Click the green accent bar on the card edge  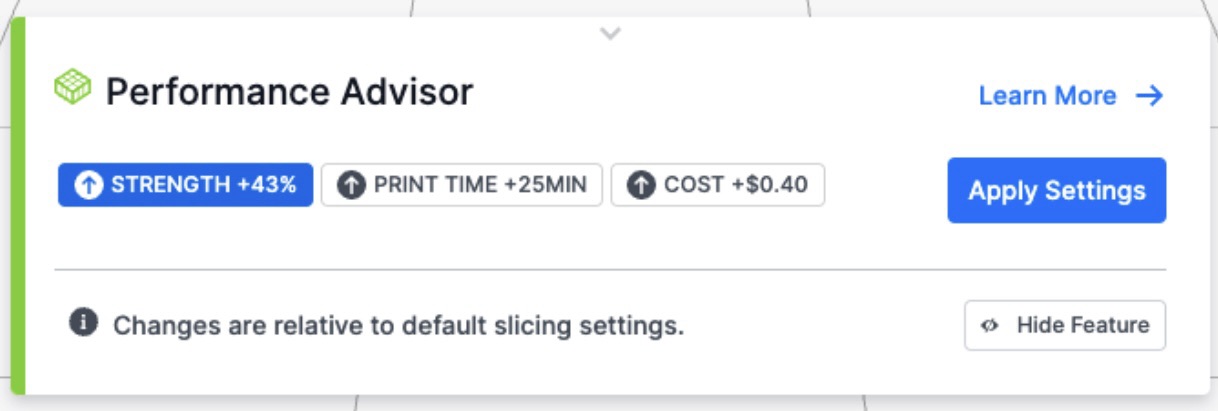click(17, 207)
